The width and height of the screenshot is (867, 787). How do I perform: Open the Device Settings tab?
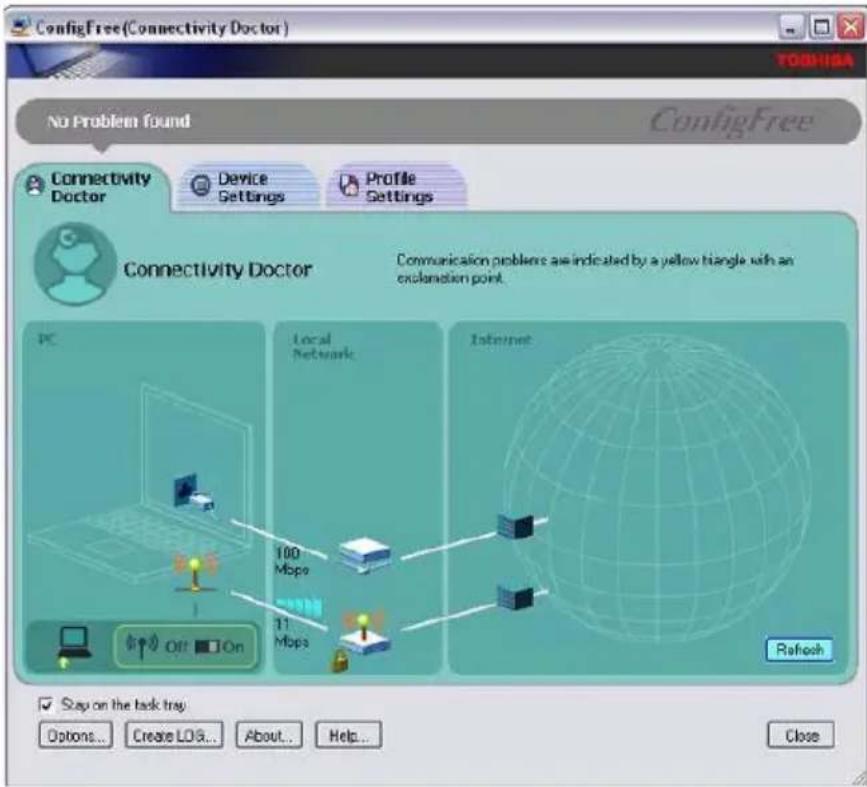[247, 187]
